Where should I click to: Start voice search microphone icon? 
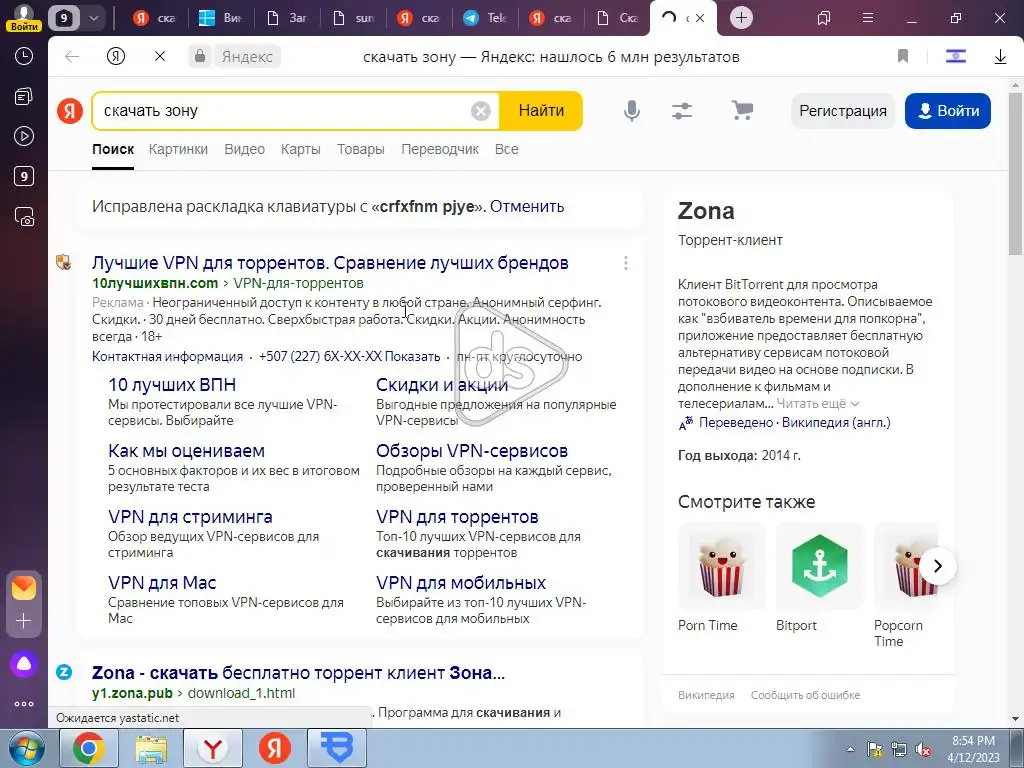(x=632, y=111)
